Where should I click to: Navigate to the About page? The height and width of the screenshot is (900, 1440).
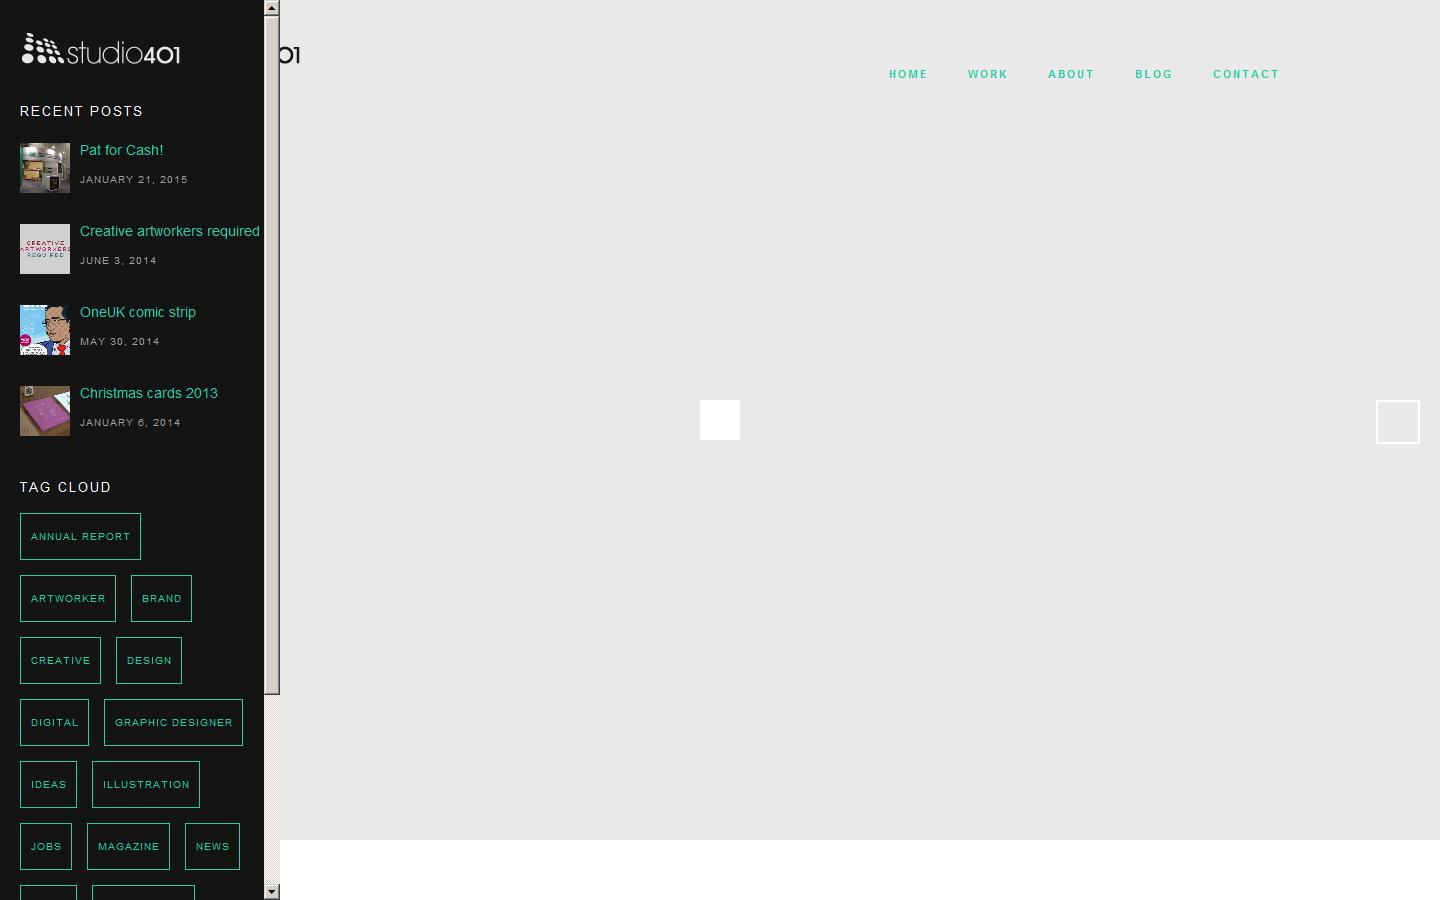coord(1071,74)
